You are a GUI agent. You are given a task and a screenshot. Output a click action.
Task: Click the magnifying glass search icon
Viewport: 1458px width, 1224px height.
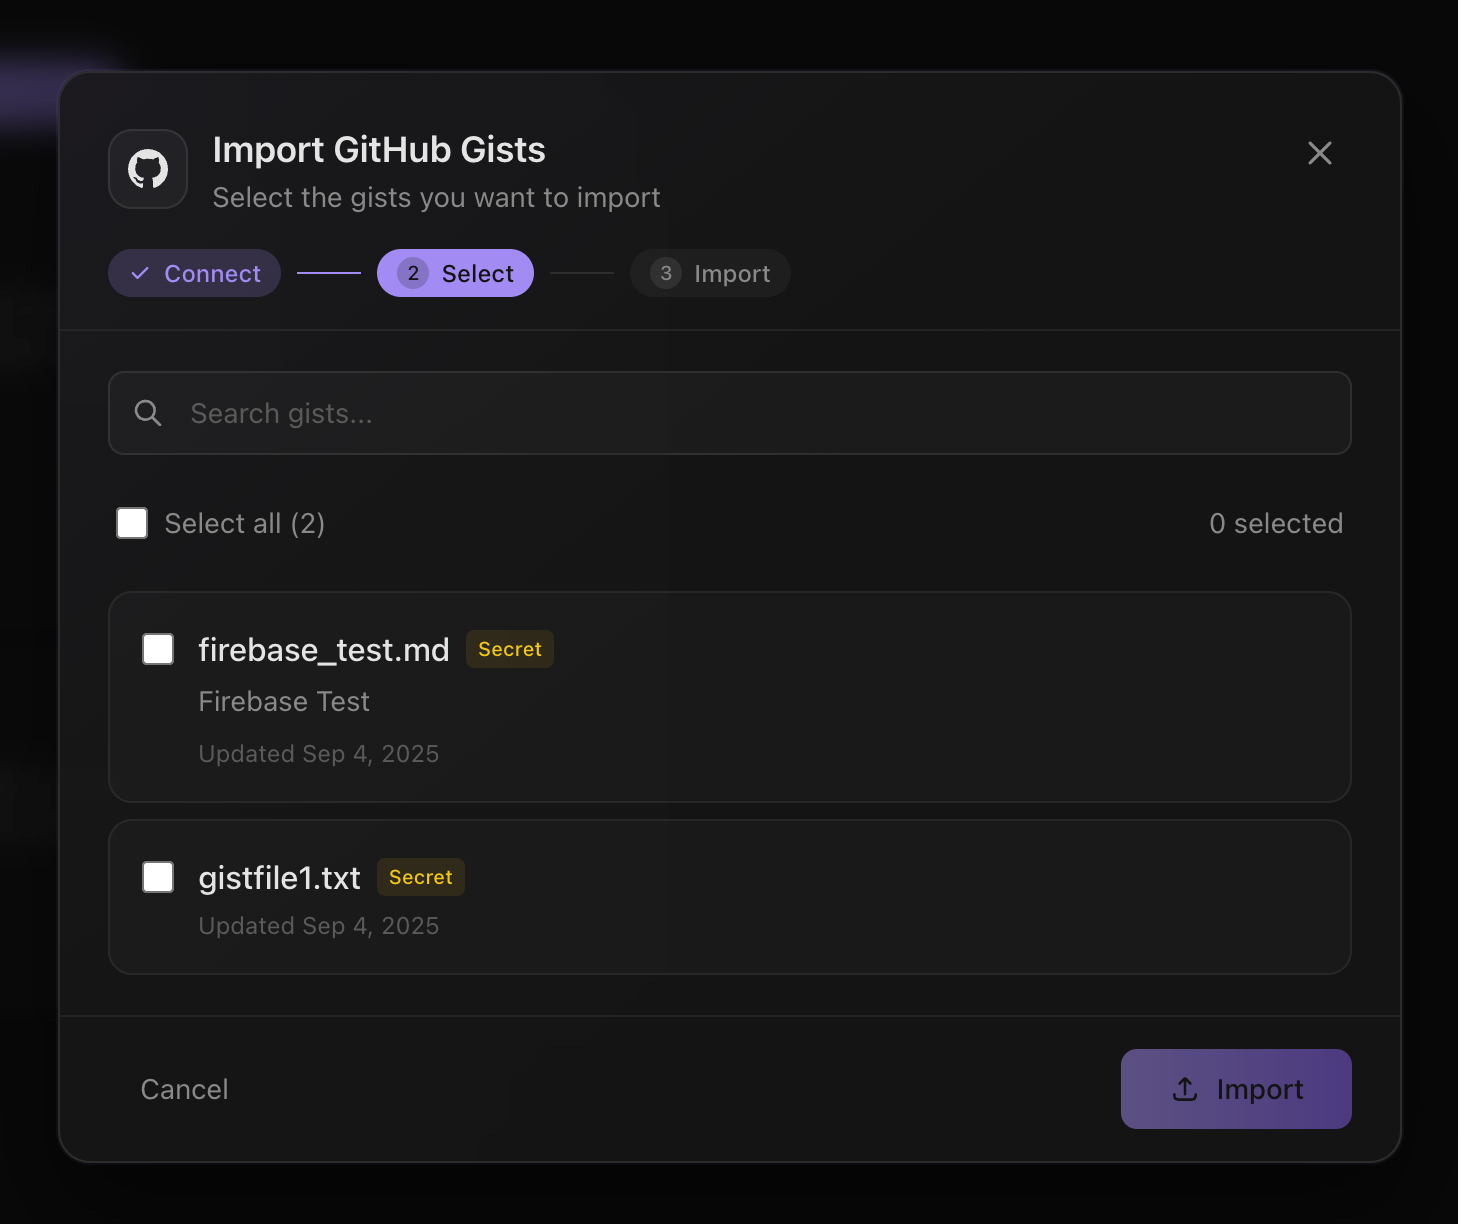point(147,412)
